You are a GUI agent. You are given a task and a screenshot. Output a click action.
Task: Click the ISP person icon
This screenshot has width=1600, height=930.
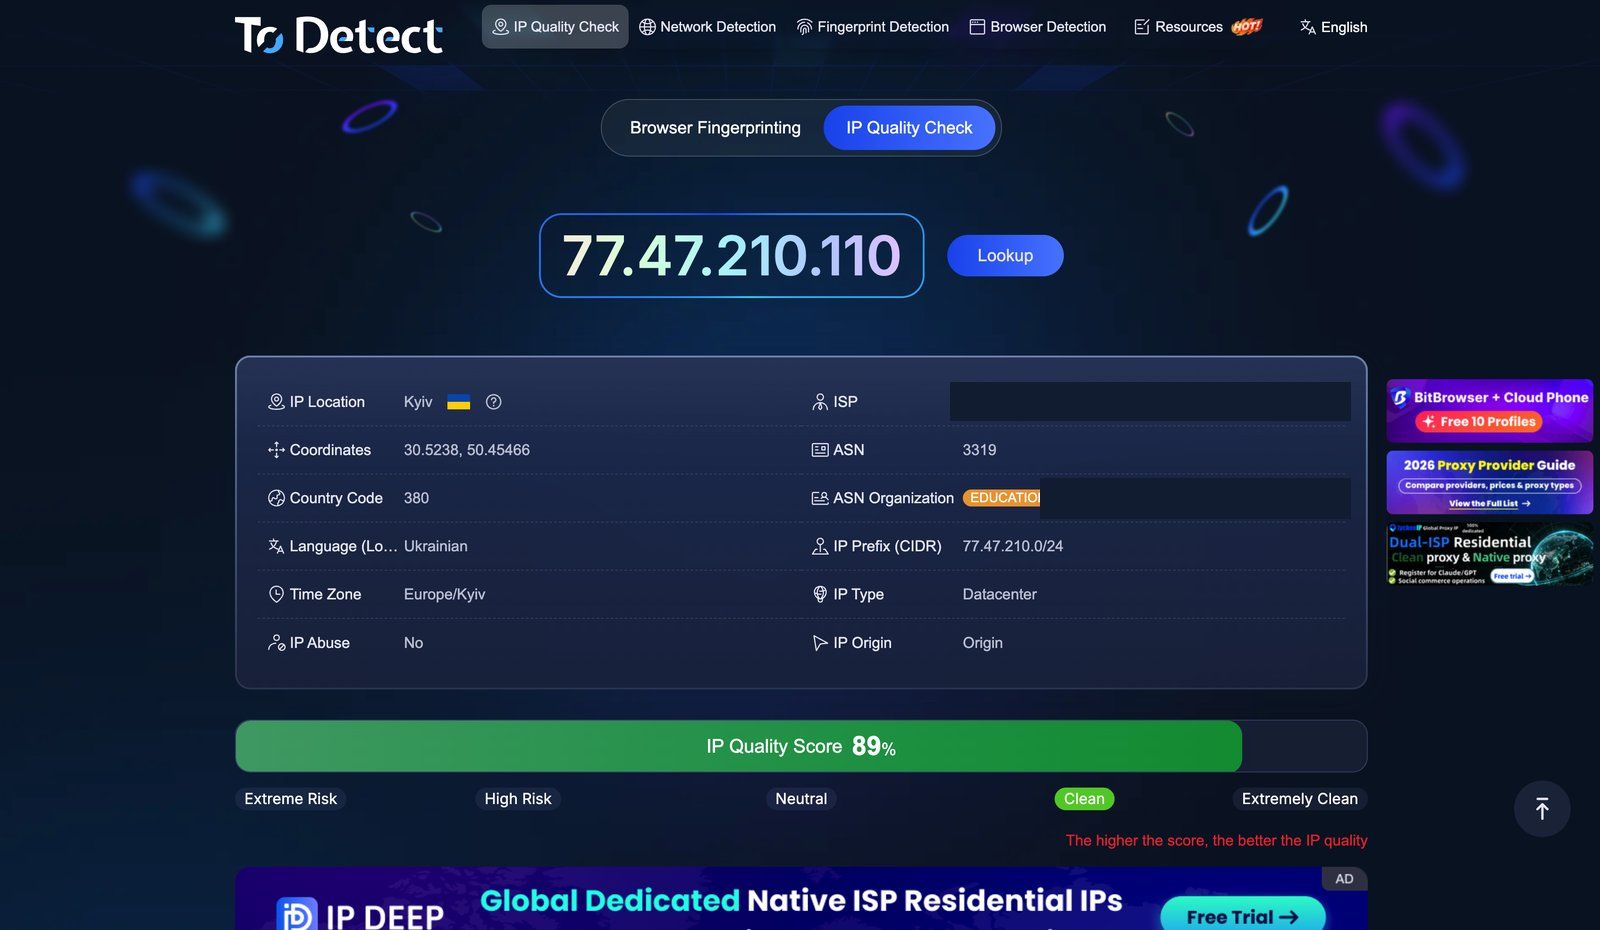coord(820,402)
